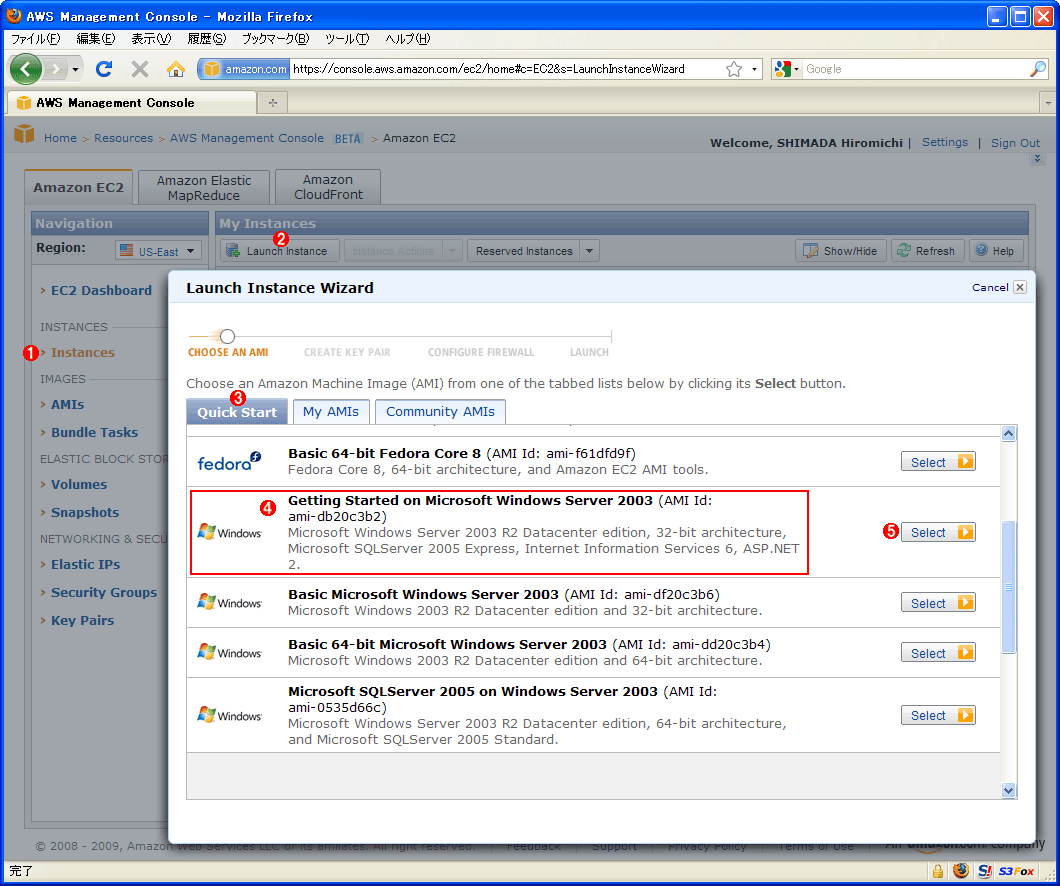The height and width of the screenshot is (886, 1060).
Task: Focus the Google search input field
Action: tap(915, 69)
